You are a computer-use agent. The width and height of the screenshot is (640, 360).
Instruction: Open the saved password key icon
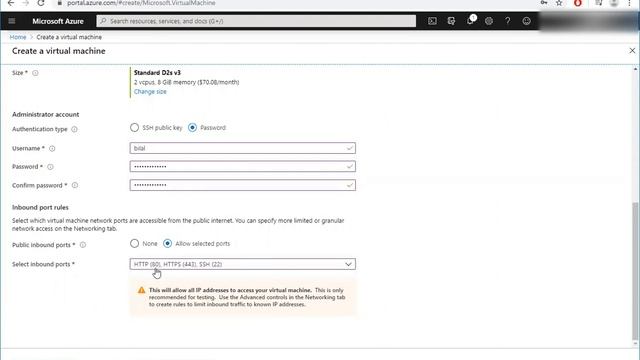(x=544, y=3)
